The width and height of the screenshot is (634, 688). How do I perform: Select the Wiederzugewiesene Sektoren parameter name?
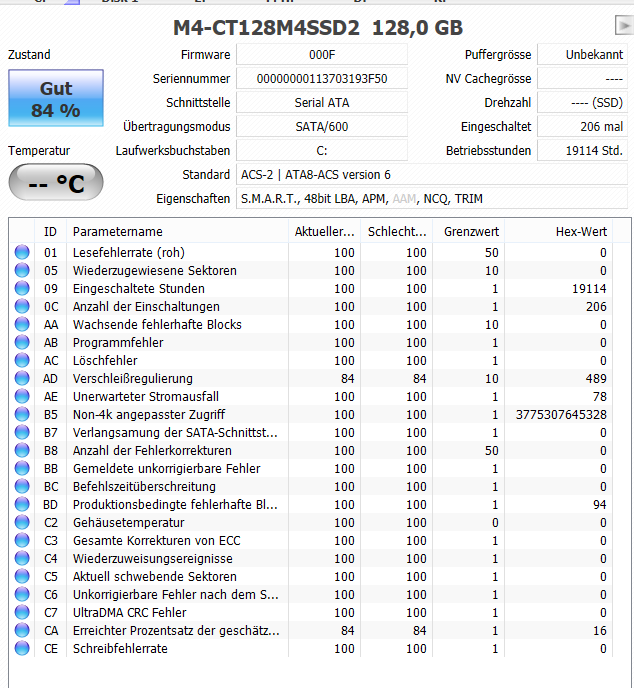pyautogui.click(x=154, y=271)
